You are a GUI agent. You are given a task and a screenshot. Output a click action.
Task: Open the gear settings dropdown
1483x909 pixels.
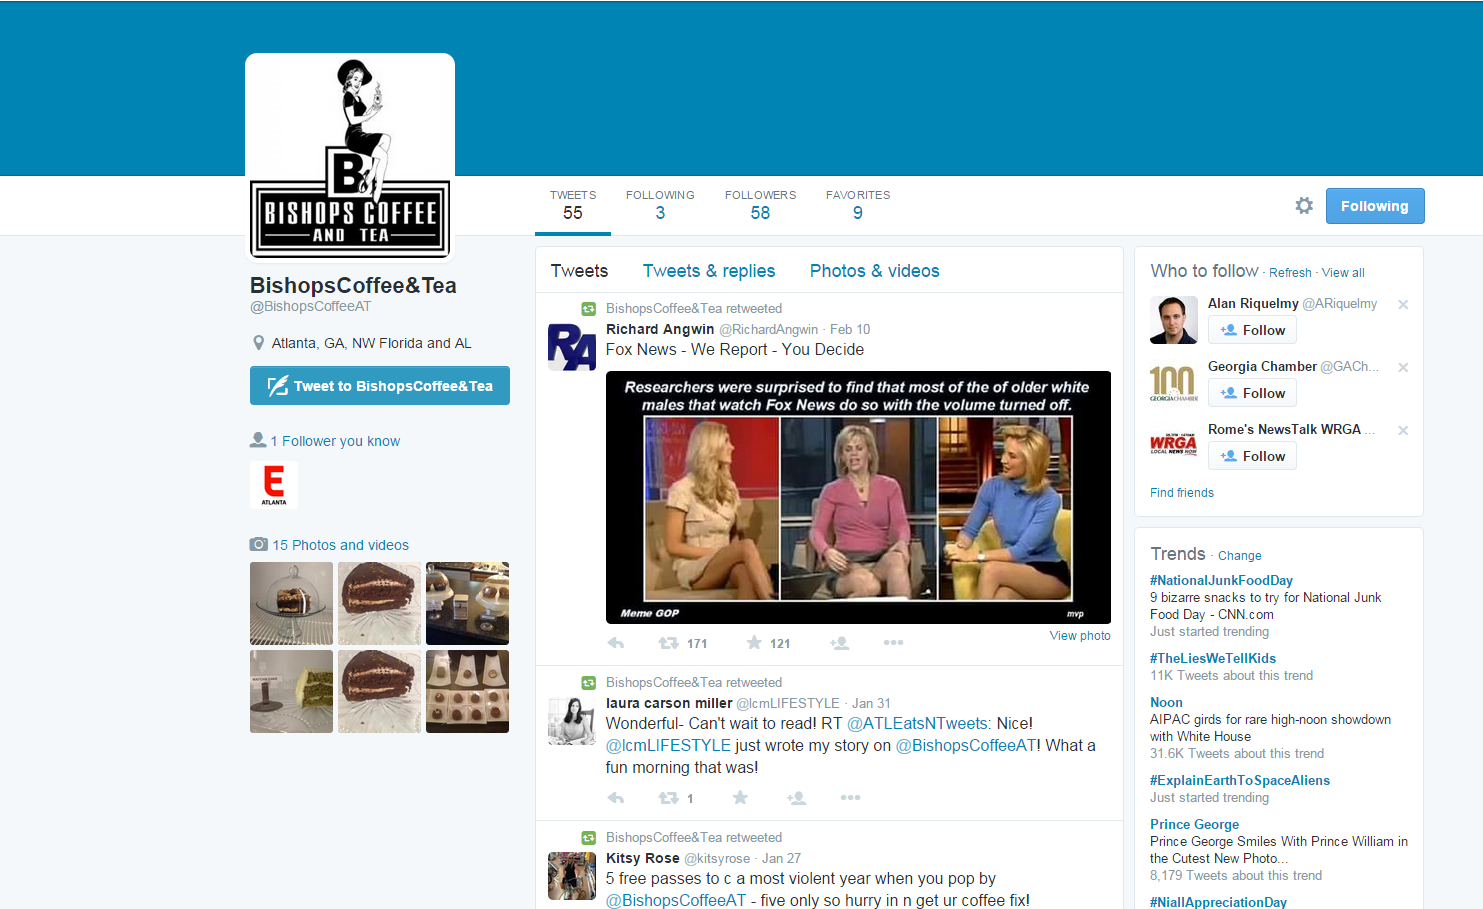click(x=1304, y=206)
